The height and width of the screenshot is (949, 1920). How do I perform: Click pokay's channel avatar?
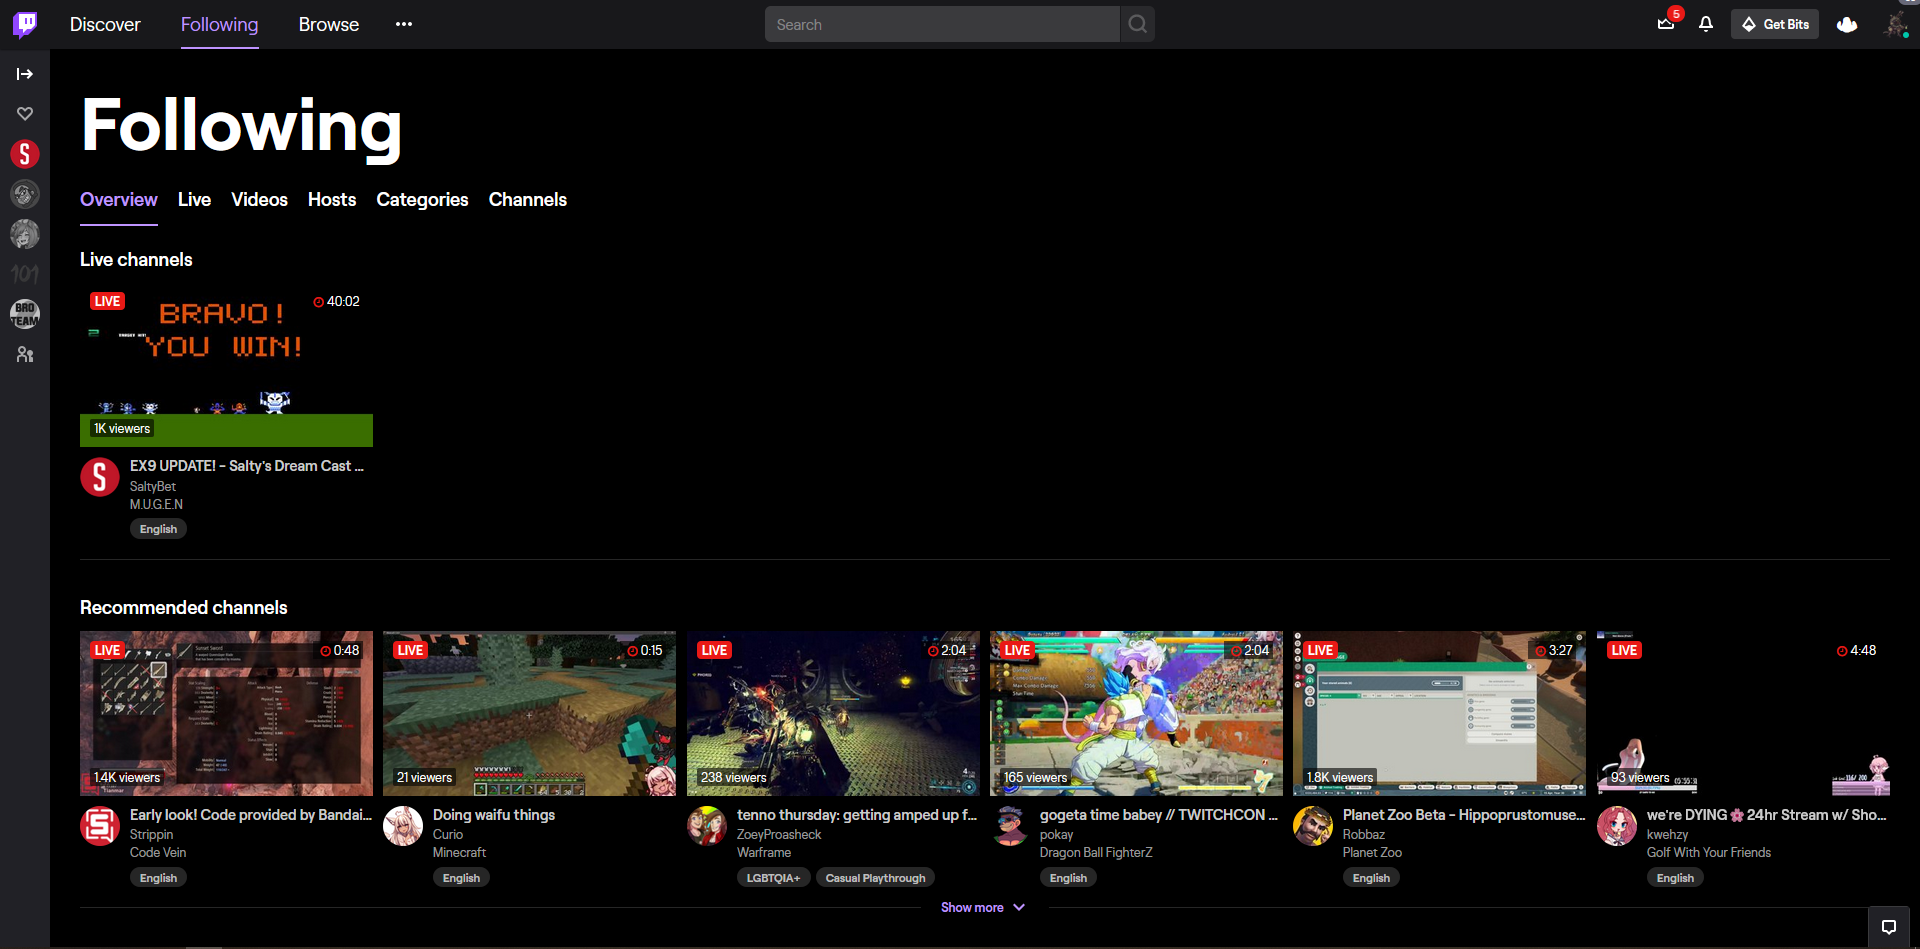coord(1010,826)
